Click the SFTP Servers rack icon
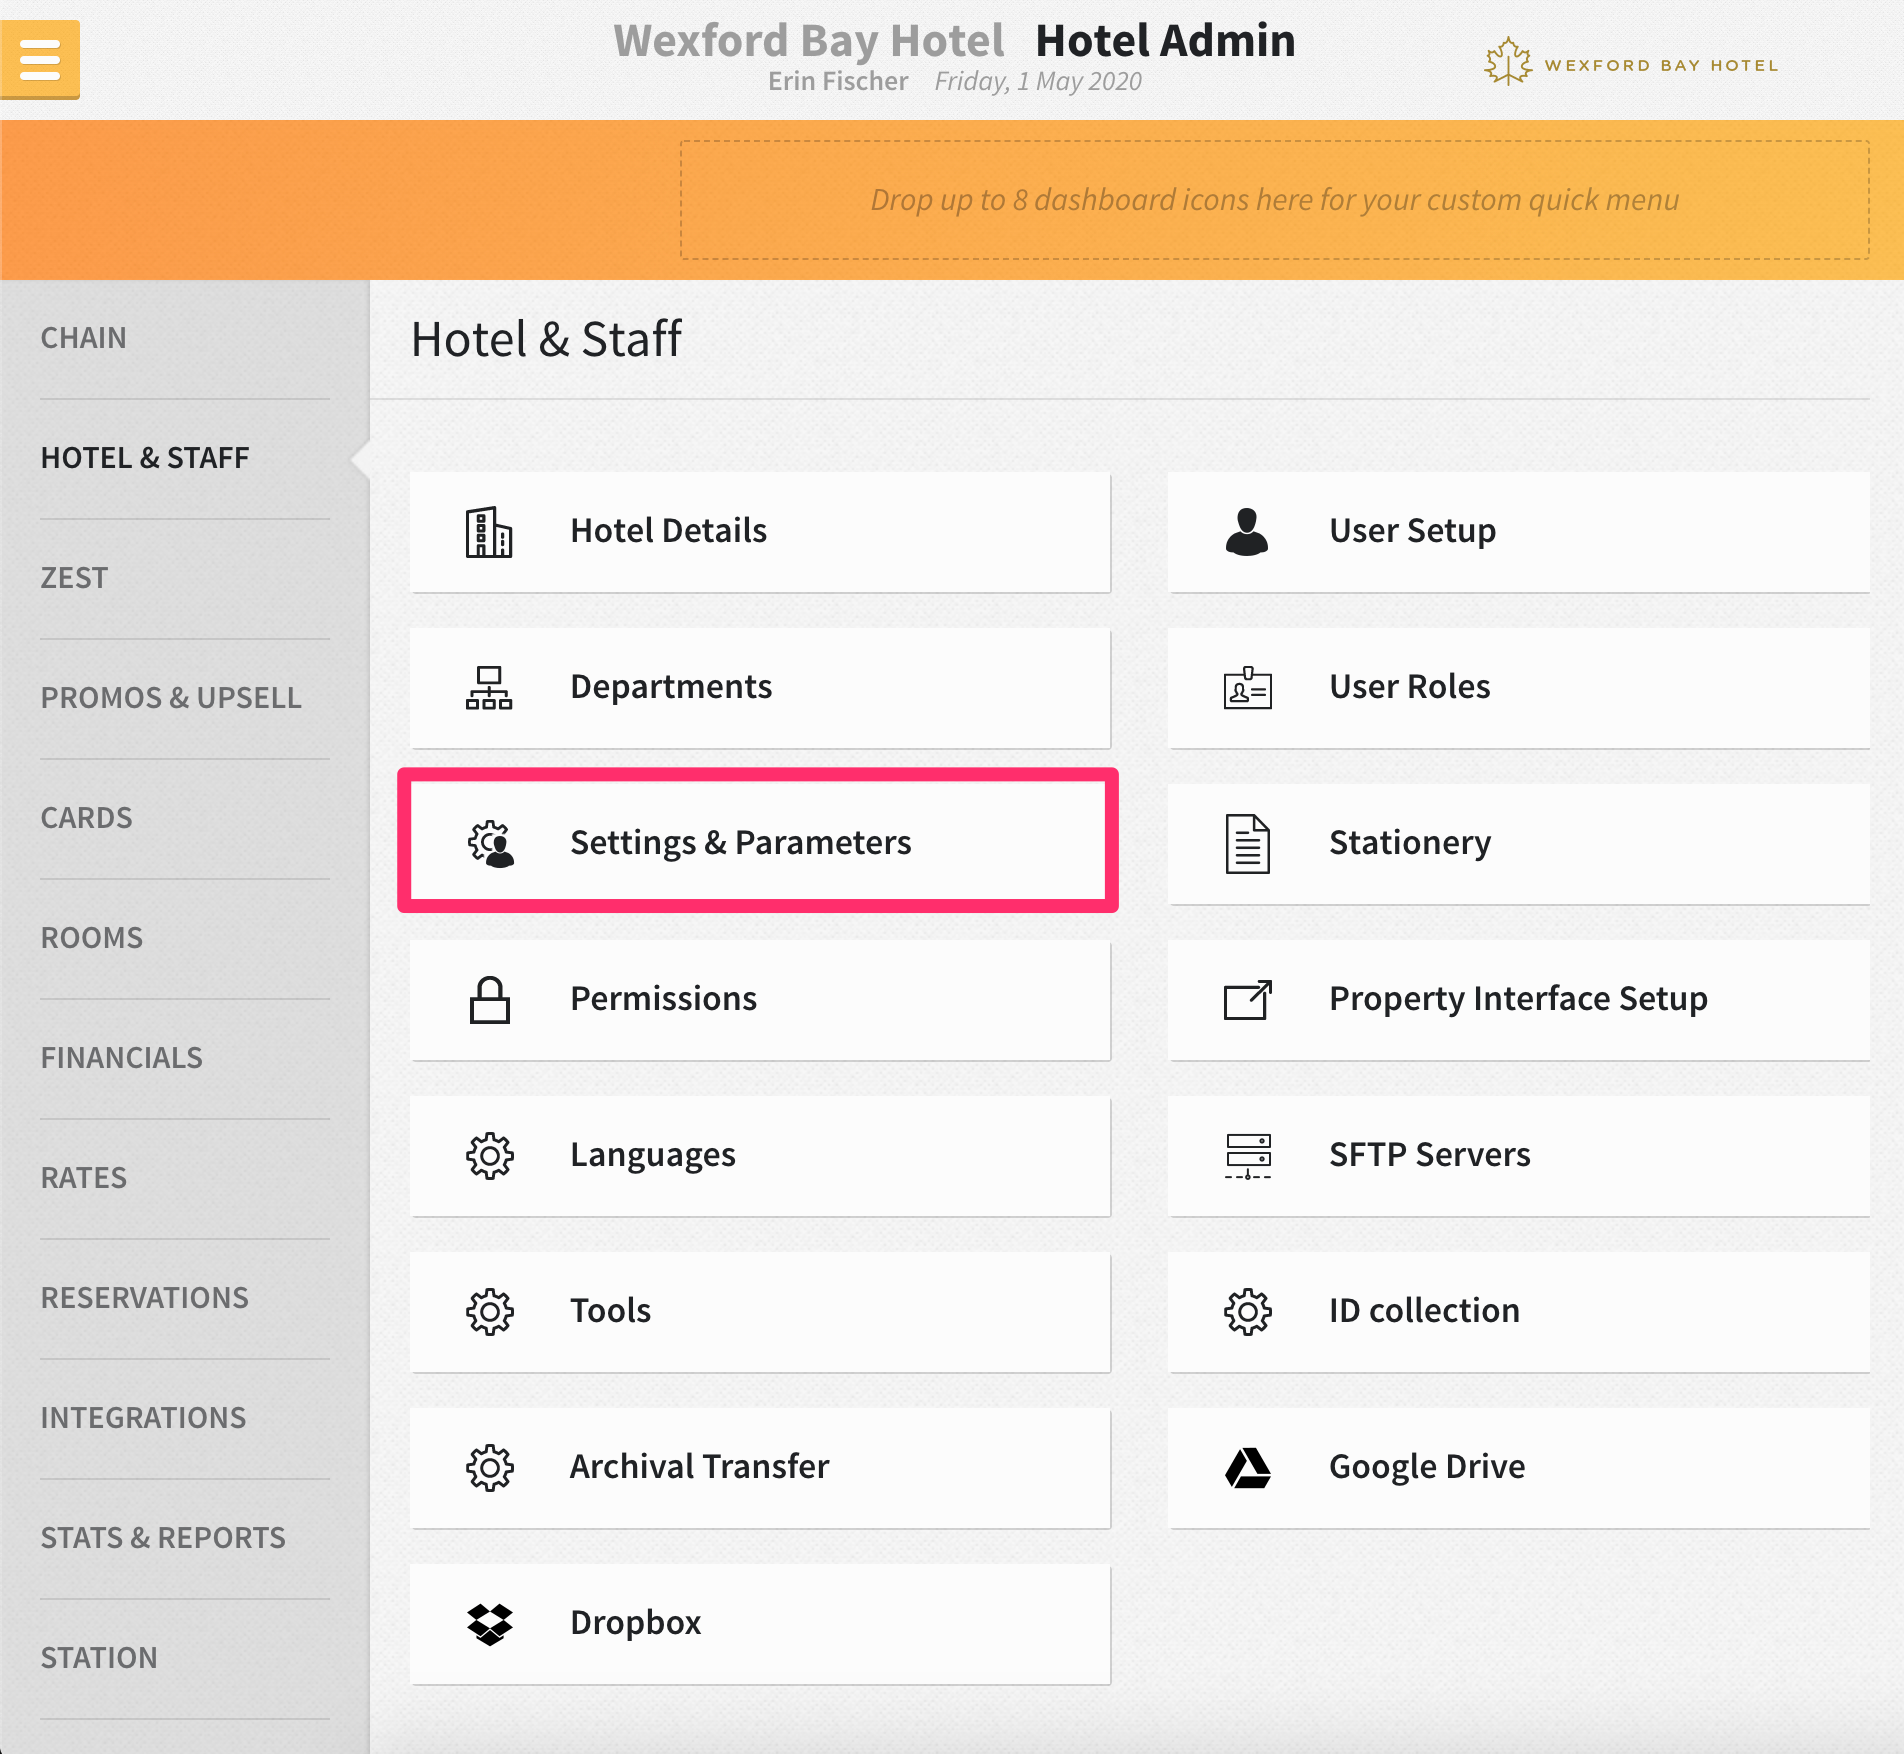 (1248, 1156)
